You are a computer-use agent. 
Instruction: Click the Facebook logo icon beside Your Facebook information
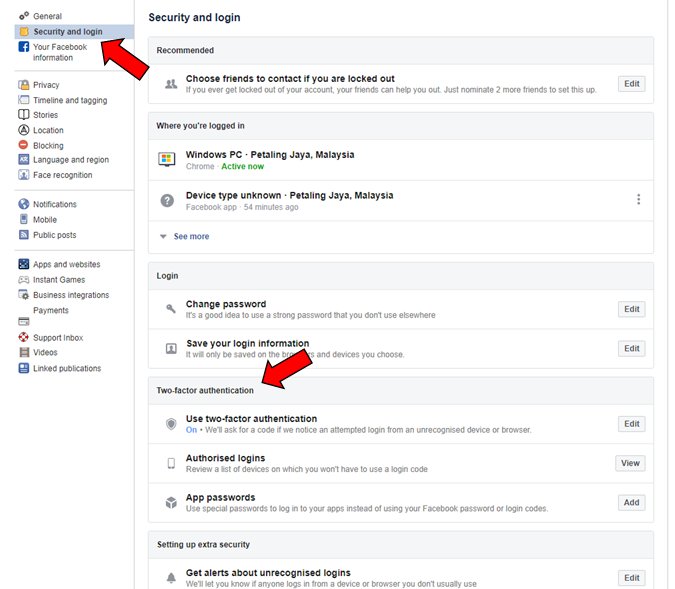(x=24, y=46)
